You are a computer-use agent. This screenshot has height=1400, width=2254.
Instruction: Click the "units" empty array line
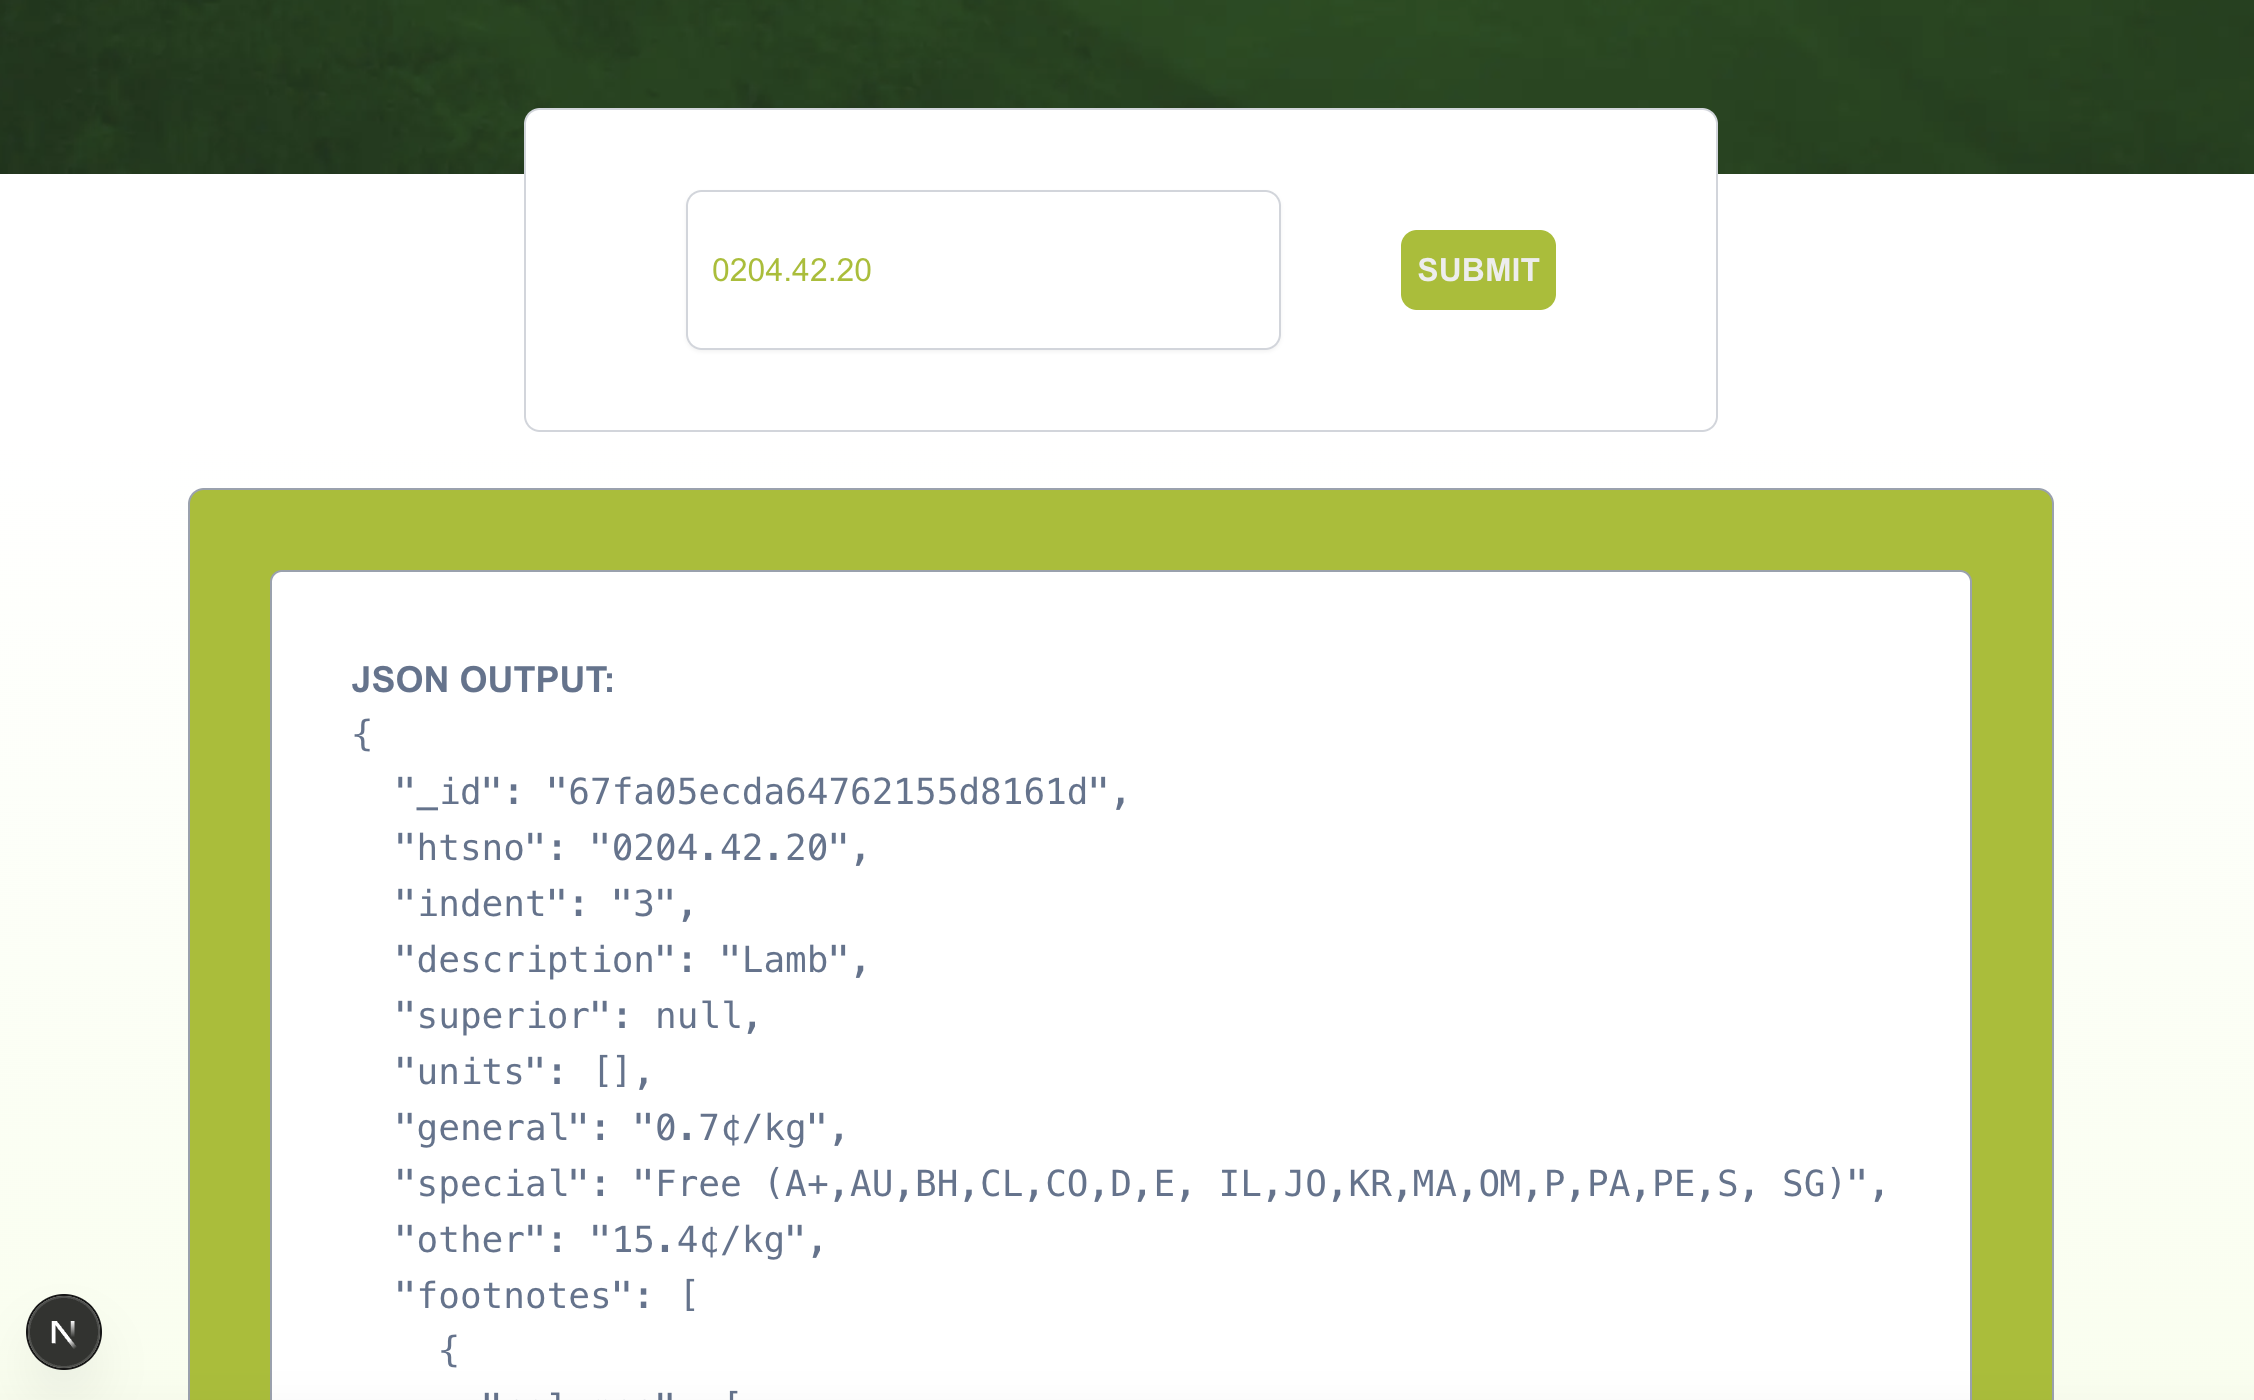[523, 1072]
